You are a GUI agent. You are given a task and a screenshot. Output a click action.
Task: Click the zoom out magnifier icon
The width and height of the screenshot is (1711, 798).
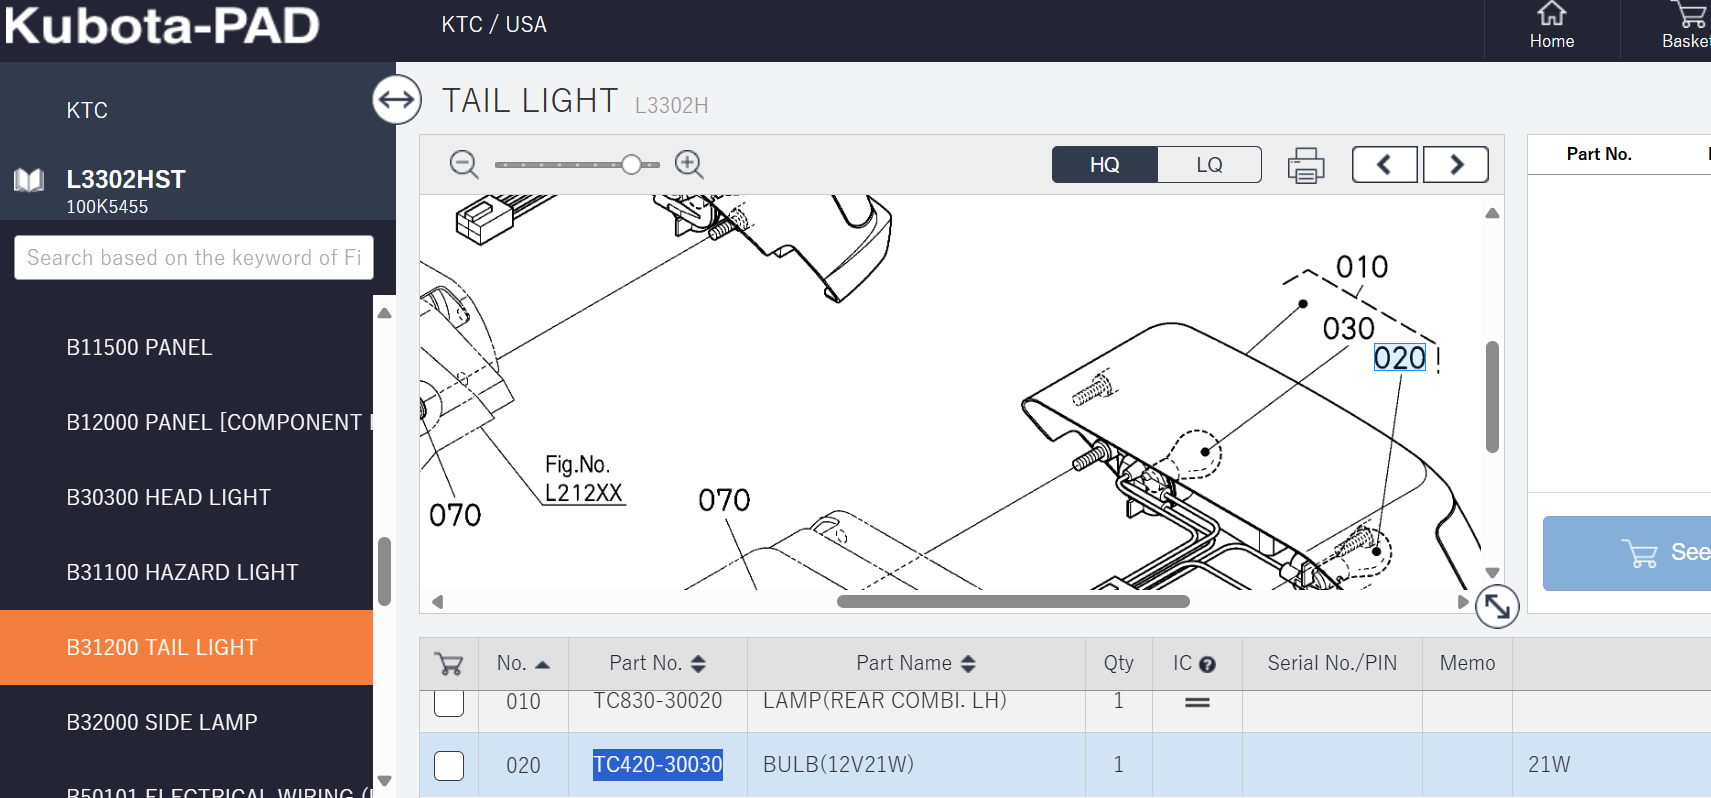coord(463,164)
